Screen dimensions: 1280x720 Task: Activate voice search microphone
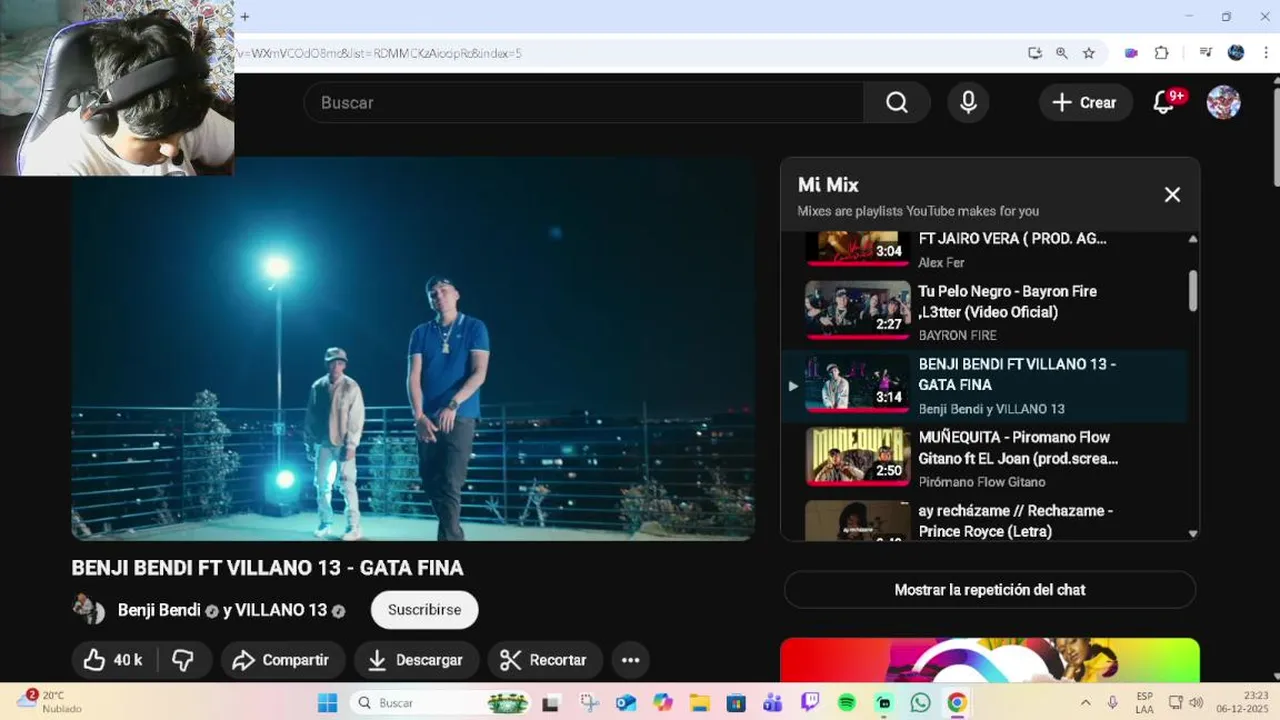click(x=968, y=102)
